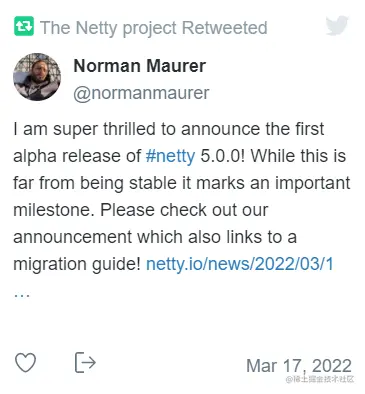Click the text 'milestone. Please check out our'
Viewport: 365px width, 394px height.
(140, 210)
